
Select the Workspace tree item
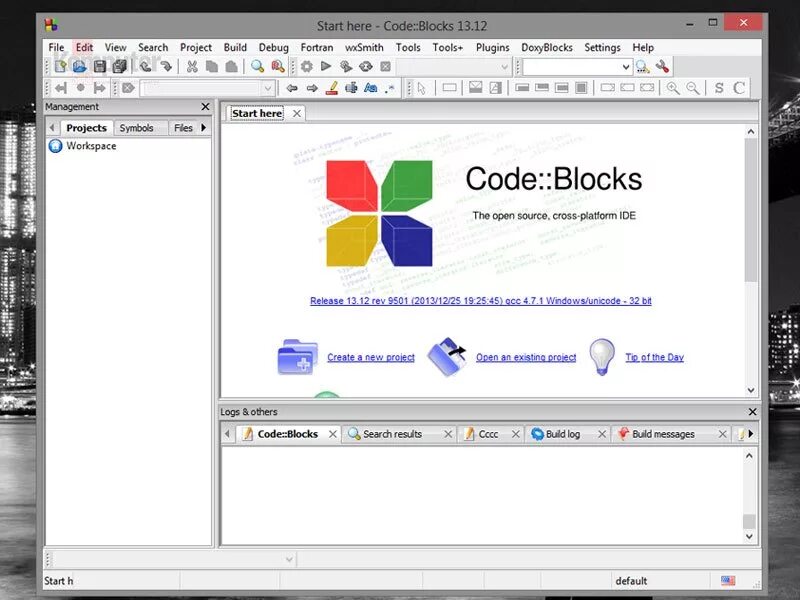click(91, 146)
